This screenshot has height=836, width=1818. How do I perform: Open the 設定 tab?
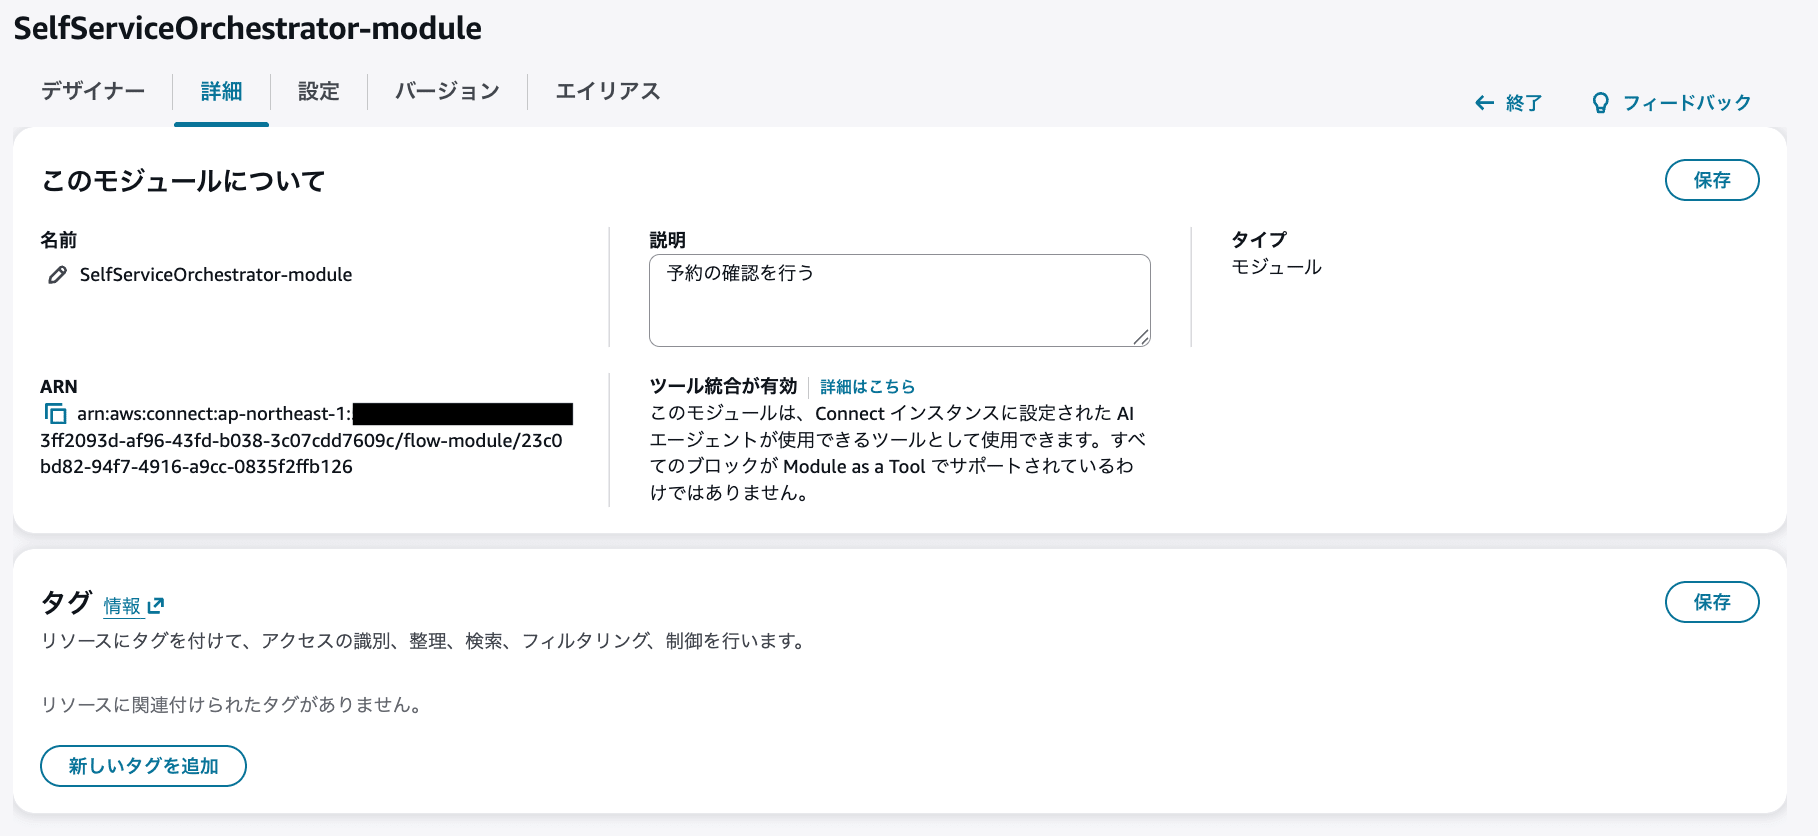pyautogui.click(x=319, y=91)
